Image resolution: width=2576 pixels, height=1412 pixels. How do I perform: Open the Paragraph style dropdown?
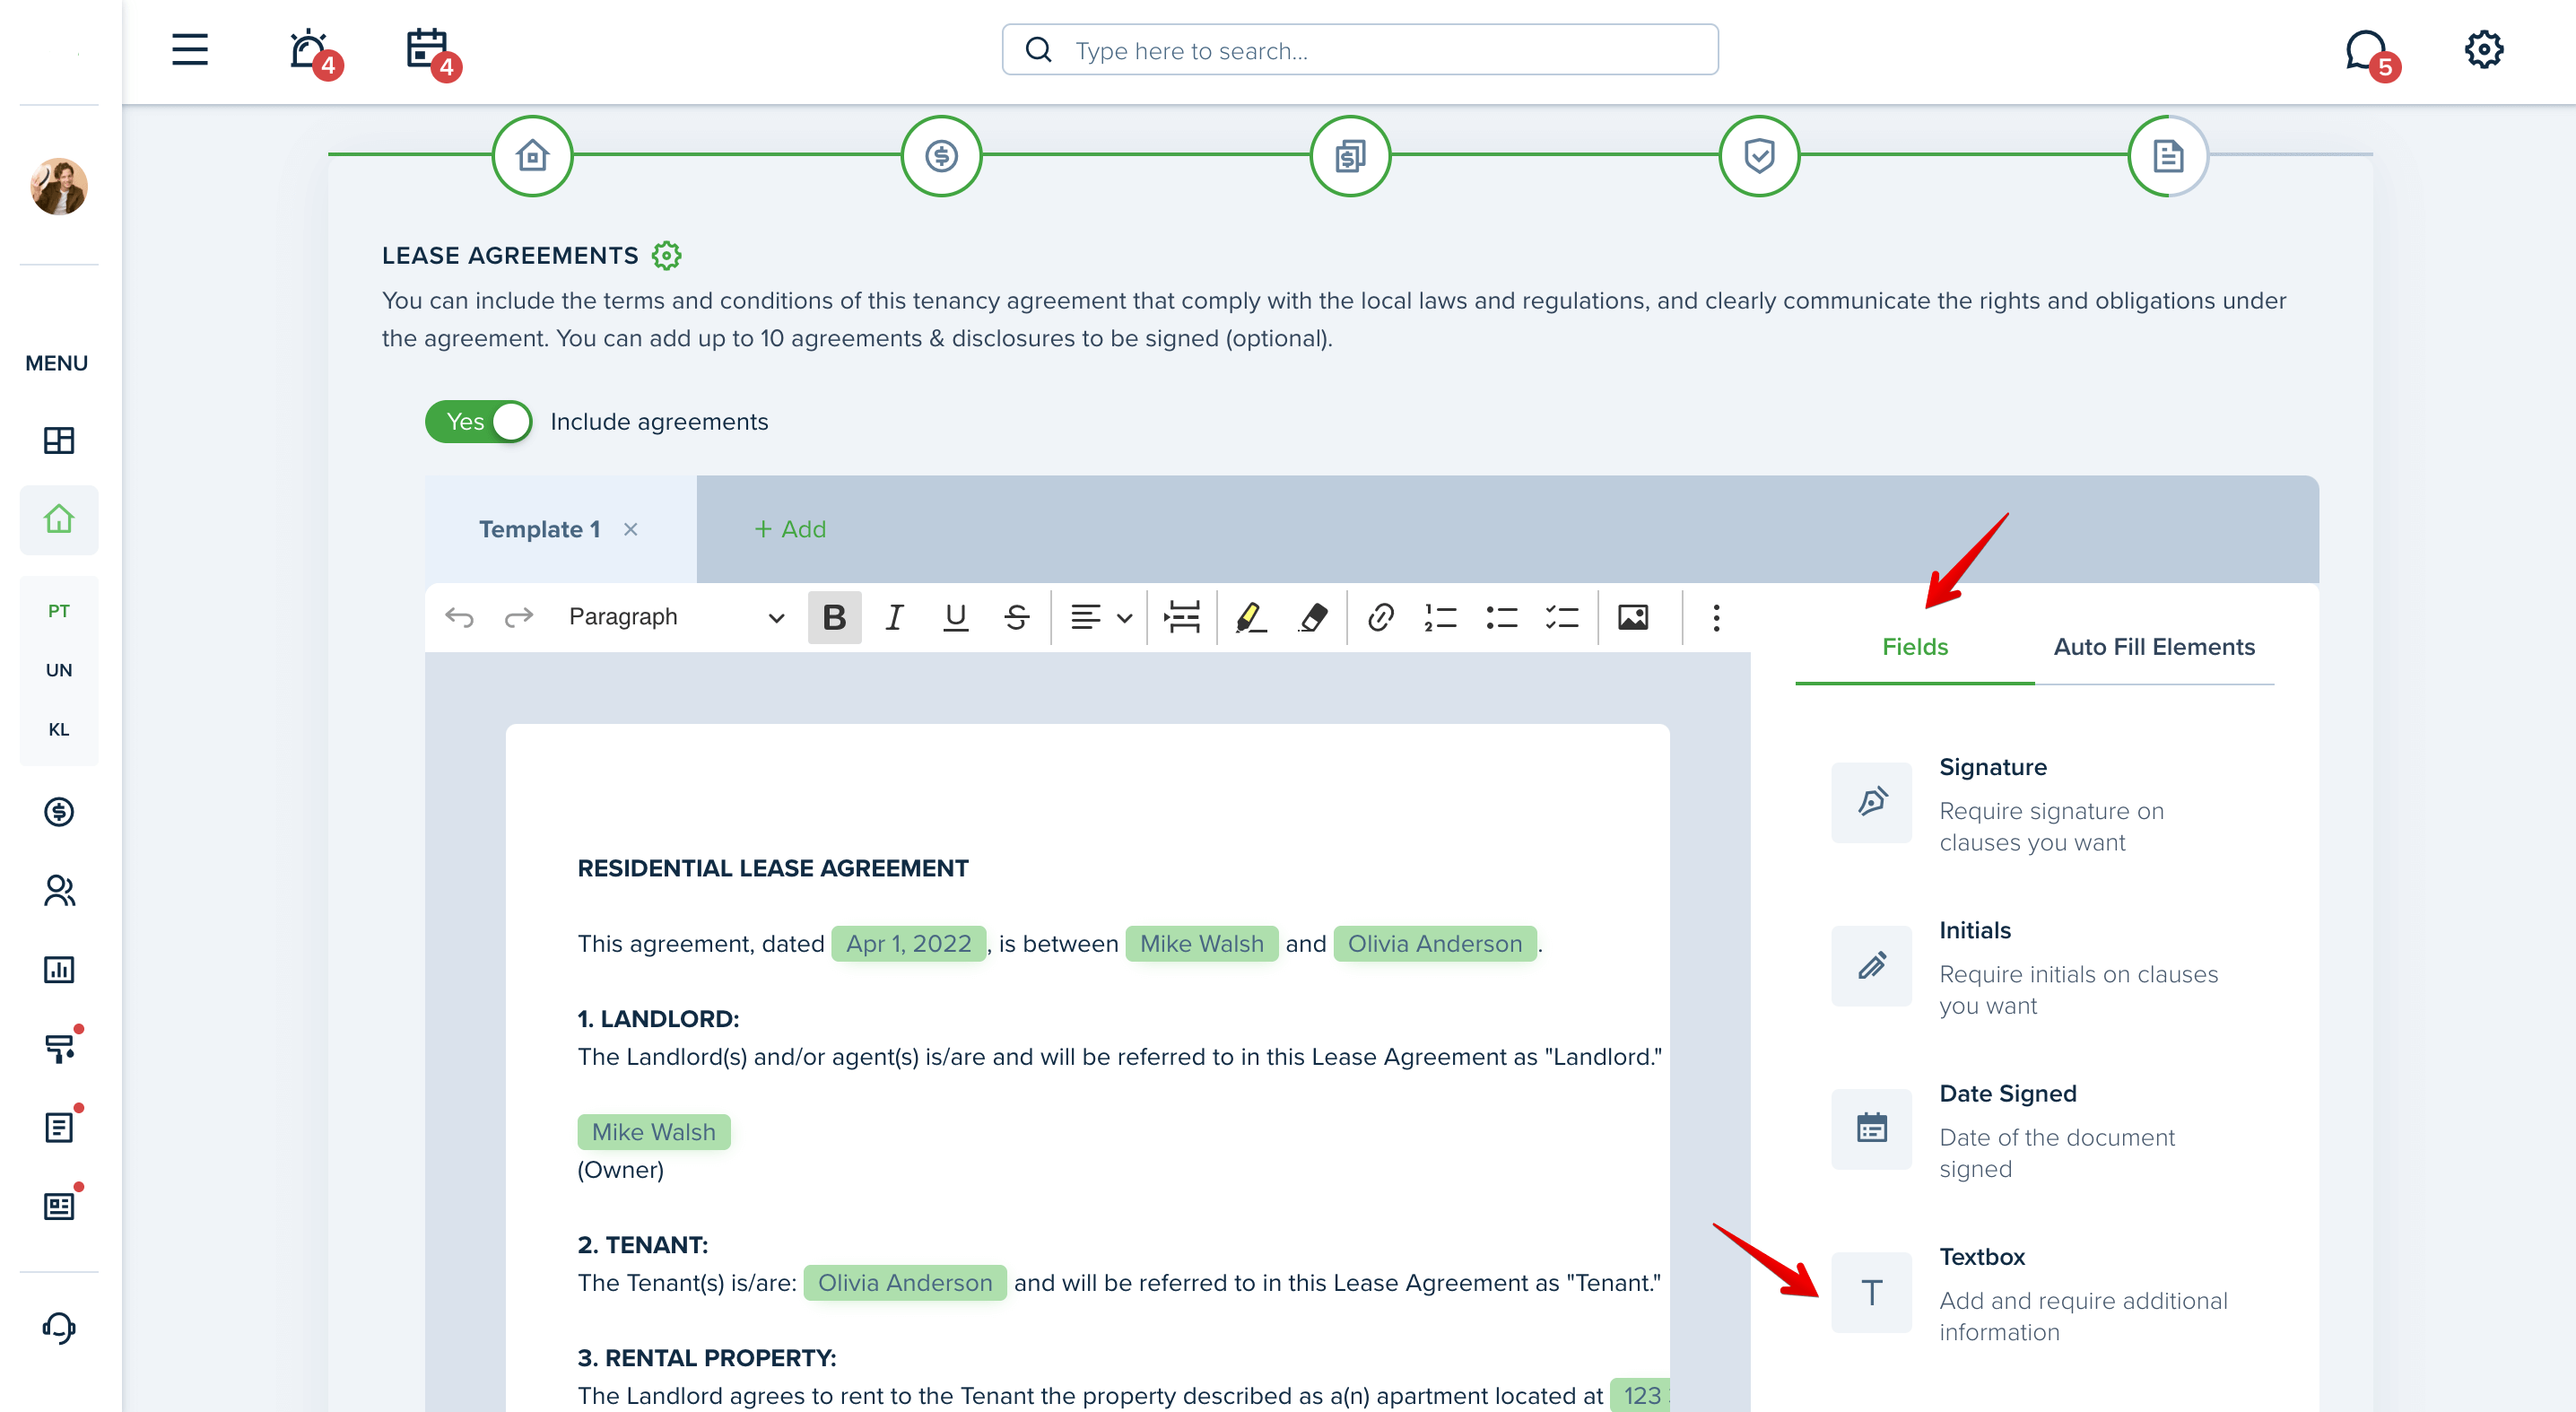coord(676,617)
